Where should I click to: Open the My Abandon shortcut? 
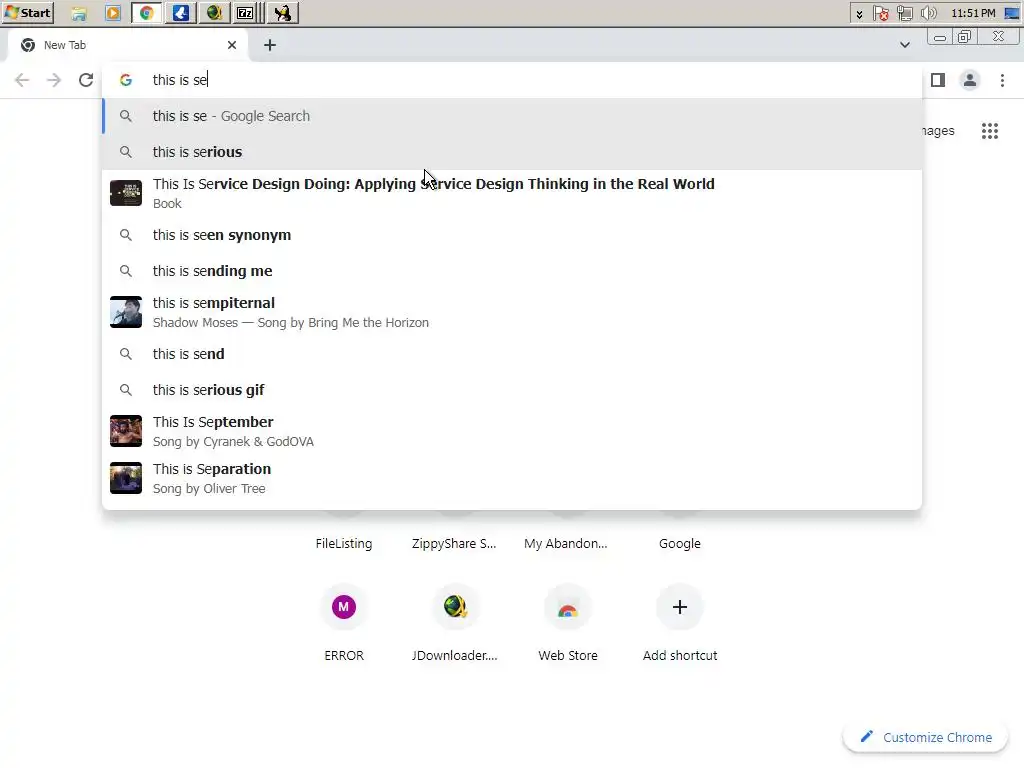point(566,543)
